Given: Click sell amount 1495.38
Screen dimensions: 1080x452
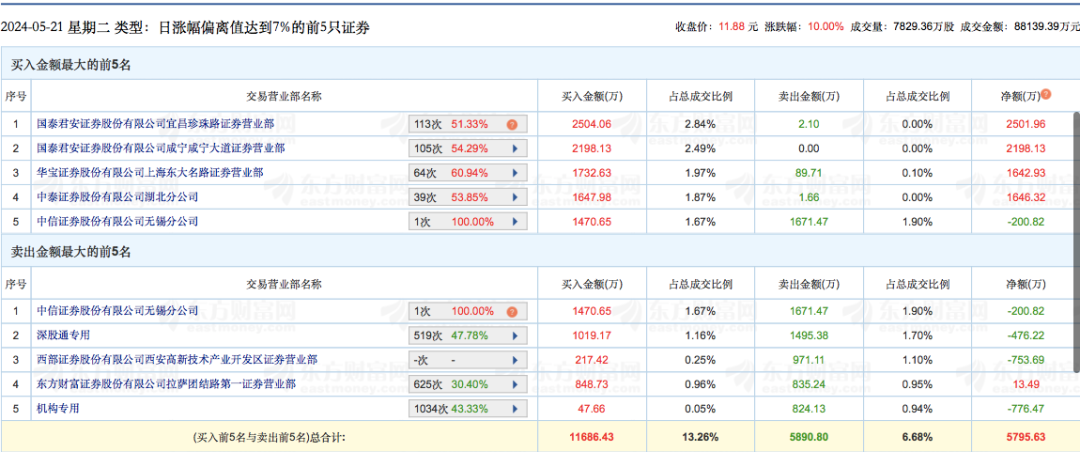Looking at the screenshot, I should [x=809, y=336].
